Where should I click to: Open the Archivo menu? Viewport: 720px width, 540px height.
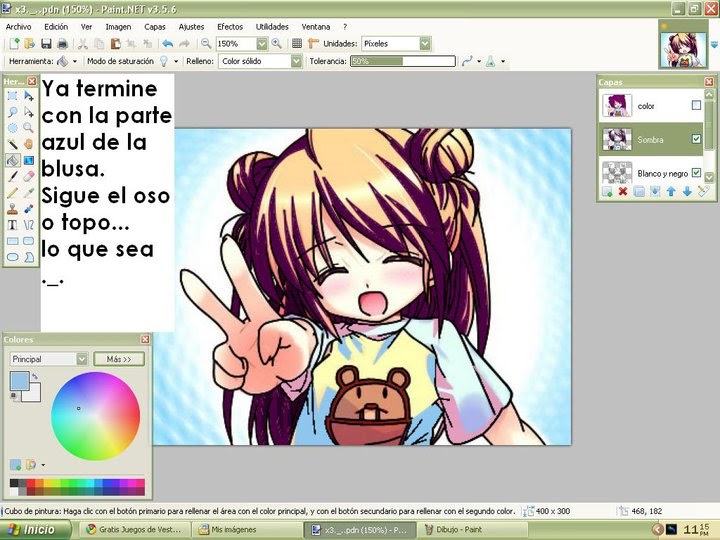pyautogui.click(x=18, y=27)
